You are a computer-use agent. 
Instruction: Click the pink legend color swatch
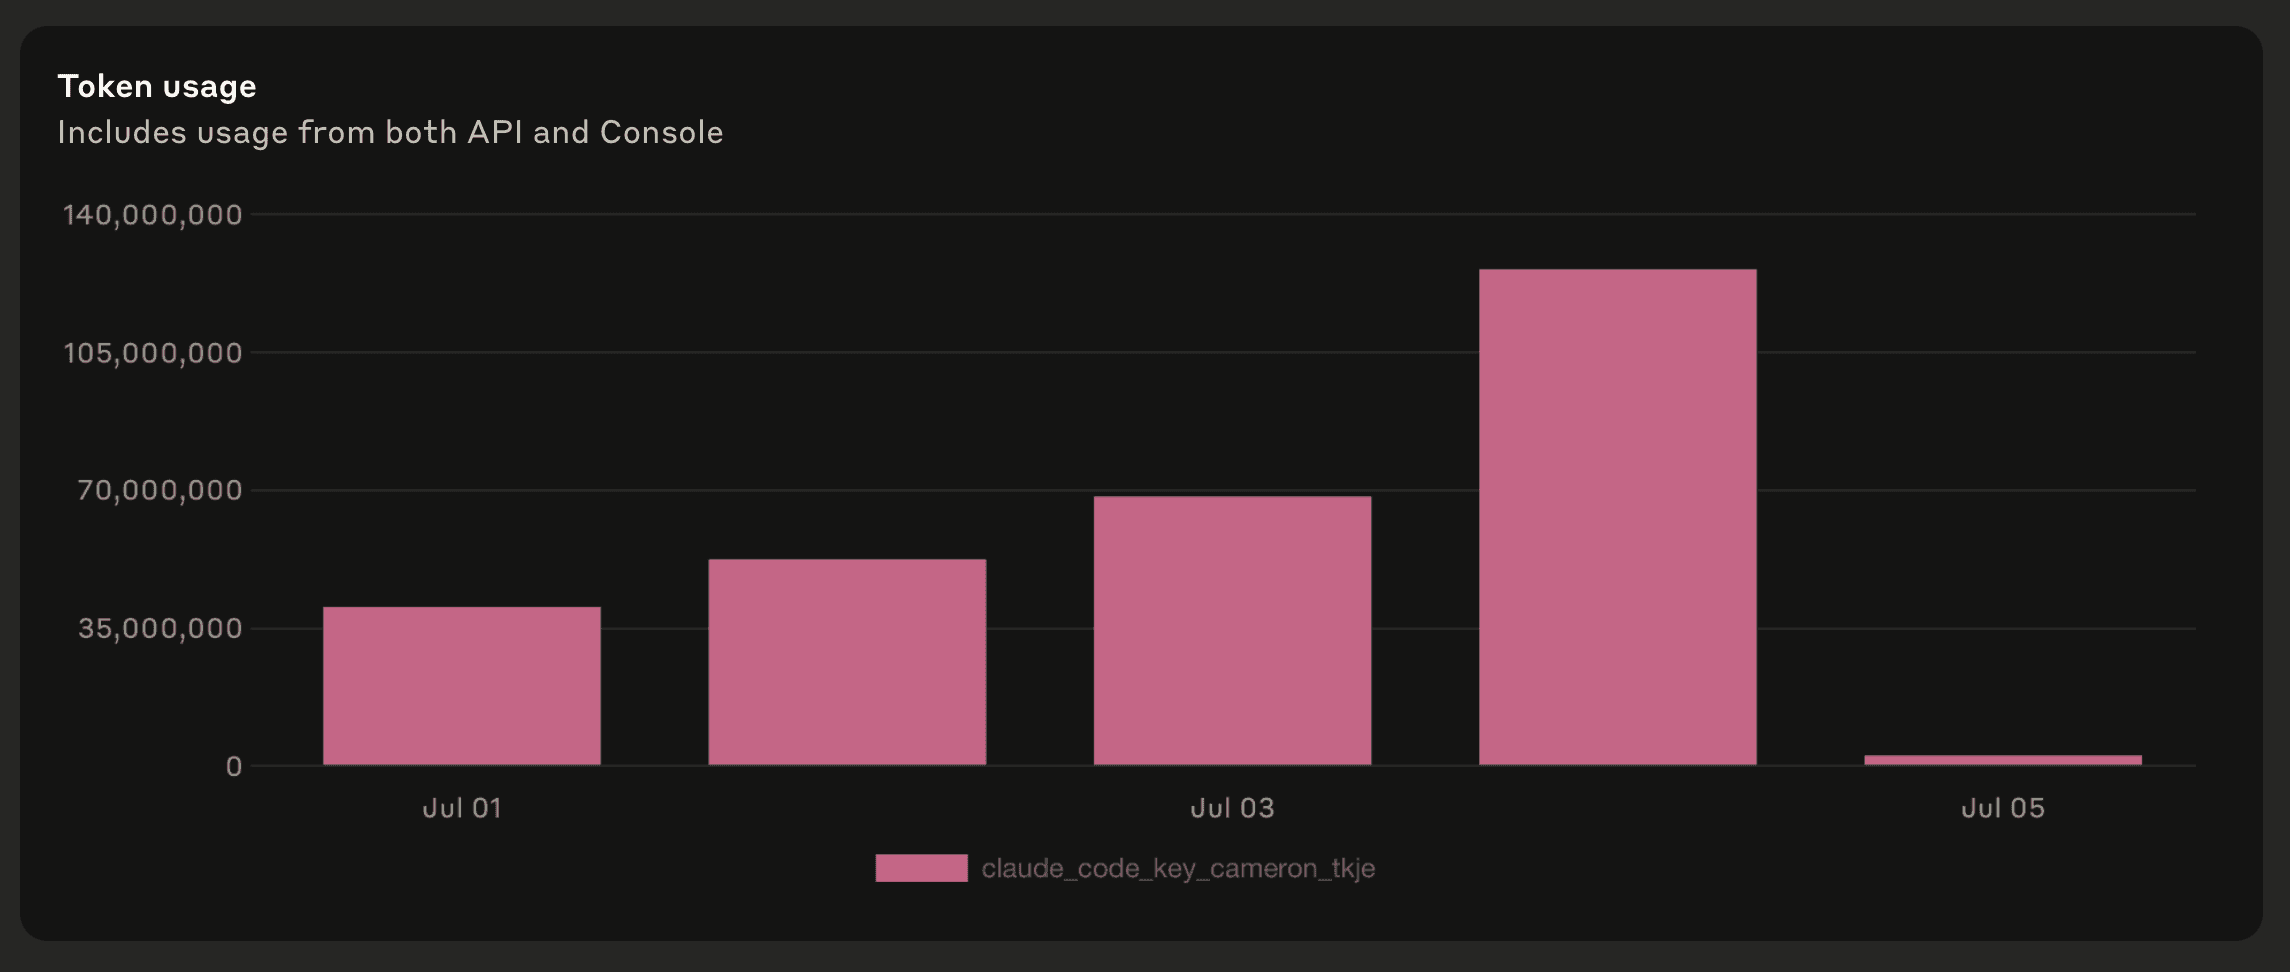921,868
